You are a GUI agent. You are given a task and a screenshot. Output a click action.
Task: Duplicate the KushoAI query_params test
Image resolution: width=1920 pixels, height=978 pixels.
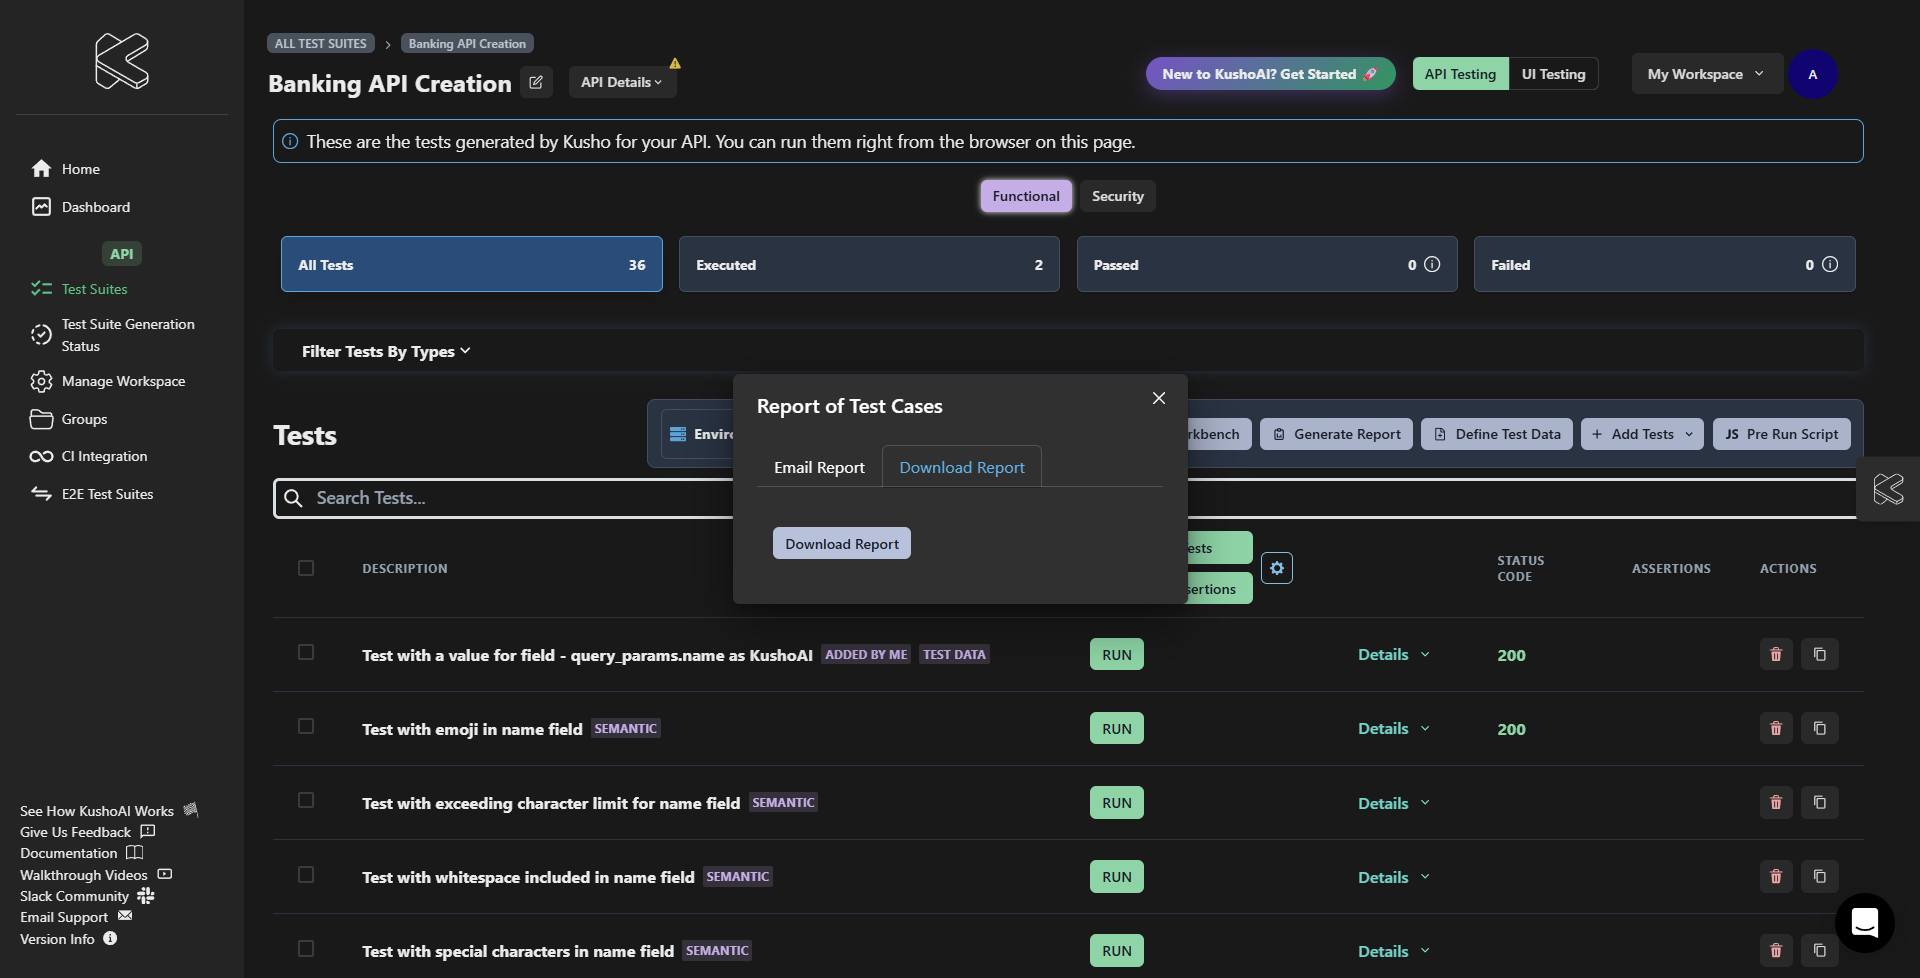click(x=1820, y=654)
